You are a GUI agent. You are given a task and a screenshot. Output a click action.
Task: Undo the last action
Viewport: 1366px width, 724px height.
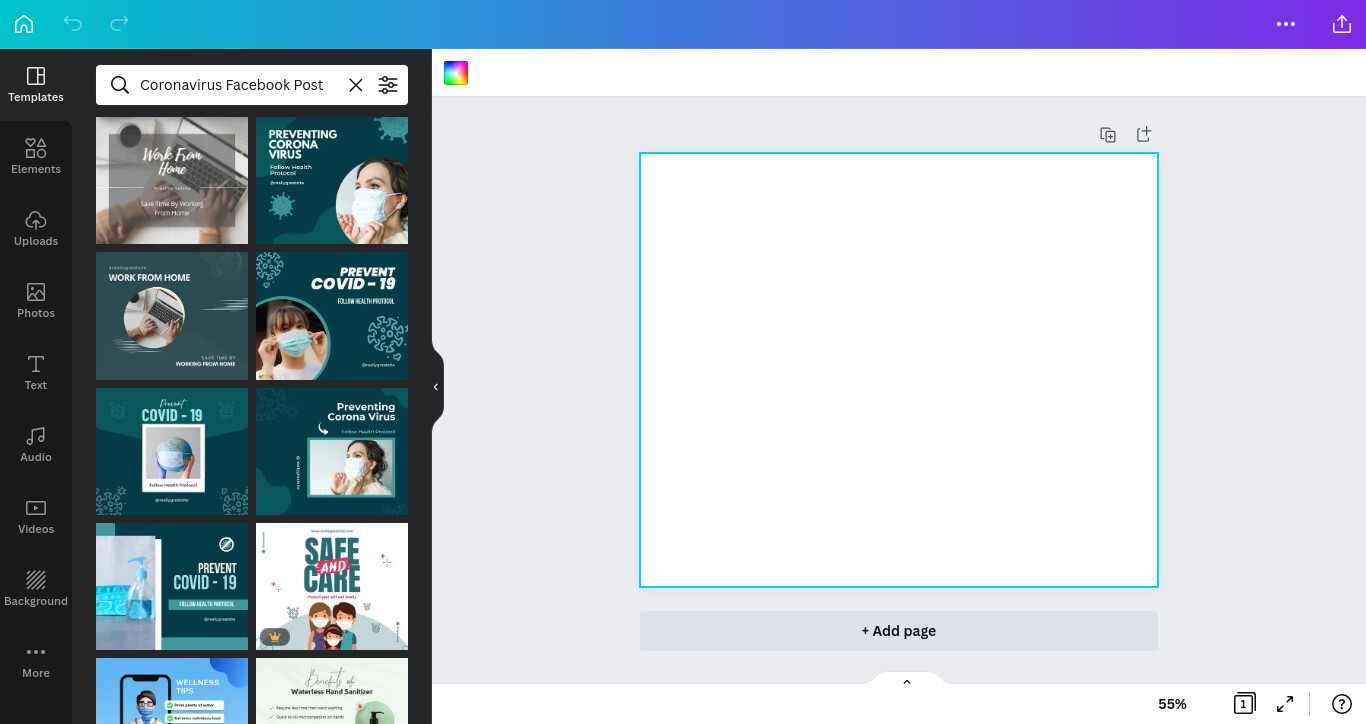click(73, 24)
